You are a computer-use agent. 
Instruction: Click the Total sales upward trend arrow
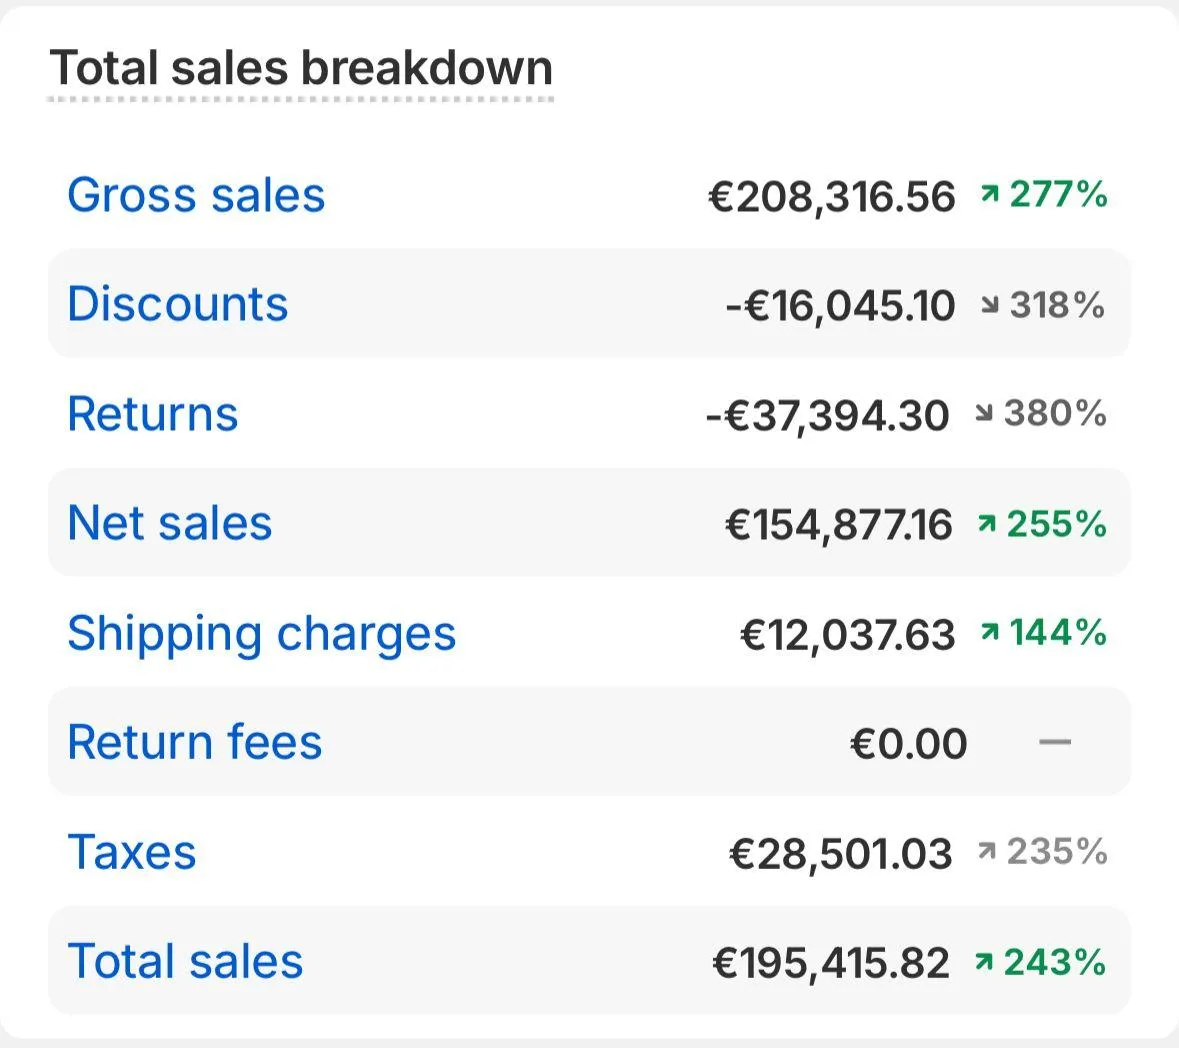pos(985,962)
